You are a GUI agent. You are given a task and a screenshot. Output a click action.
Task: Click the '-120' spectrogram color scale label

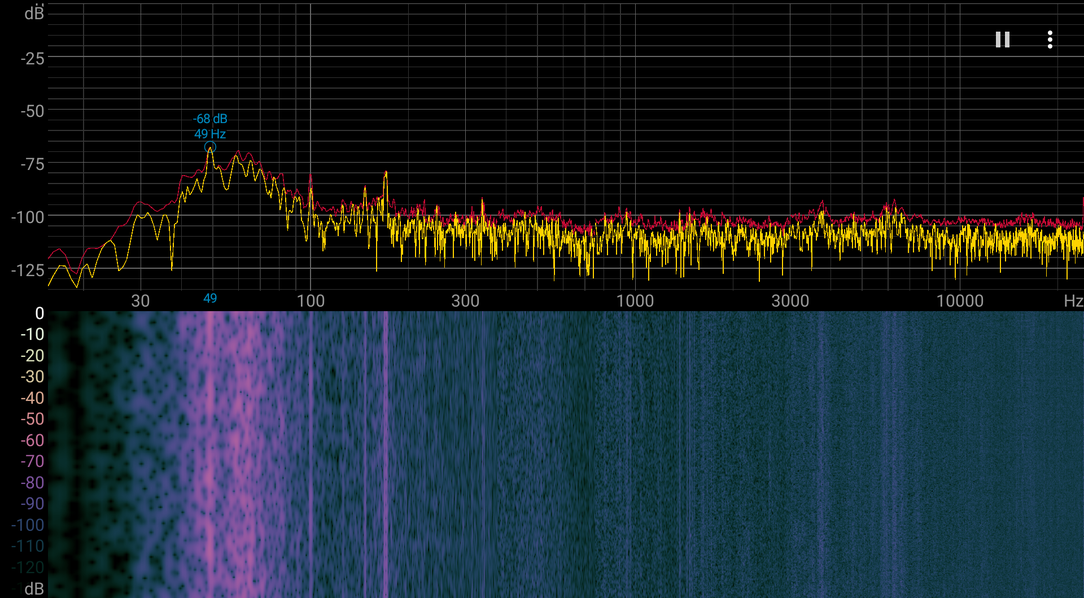point(28,568)
